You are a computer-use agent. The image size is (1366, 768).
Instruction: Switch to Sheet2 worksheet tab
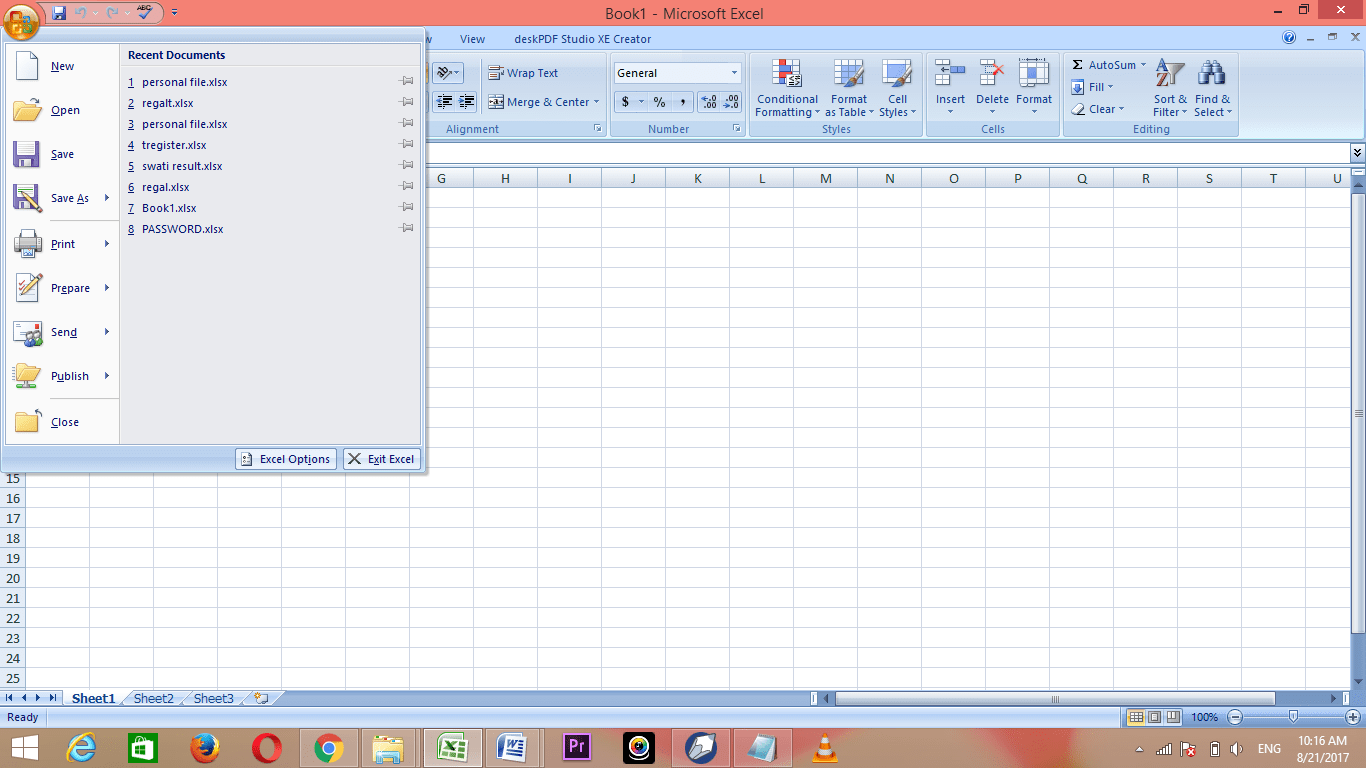click(154, 698)
